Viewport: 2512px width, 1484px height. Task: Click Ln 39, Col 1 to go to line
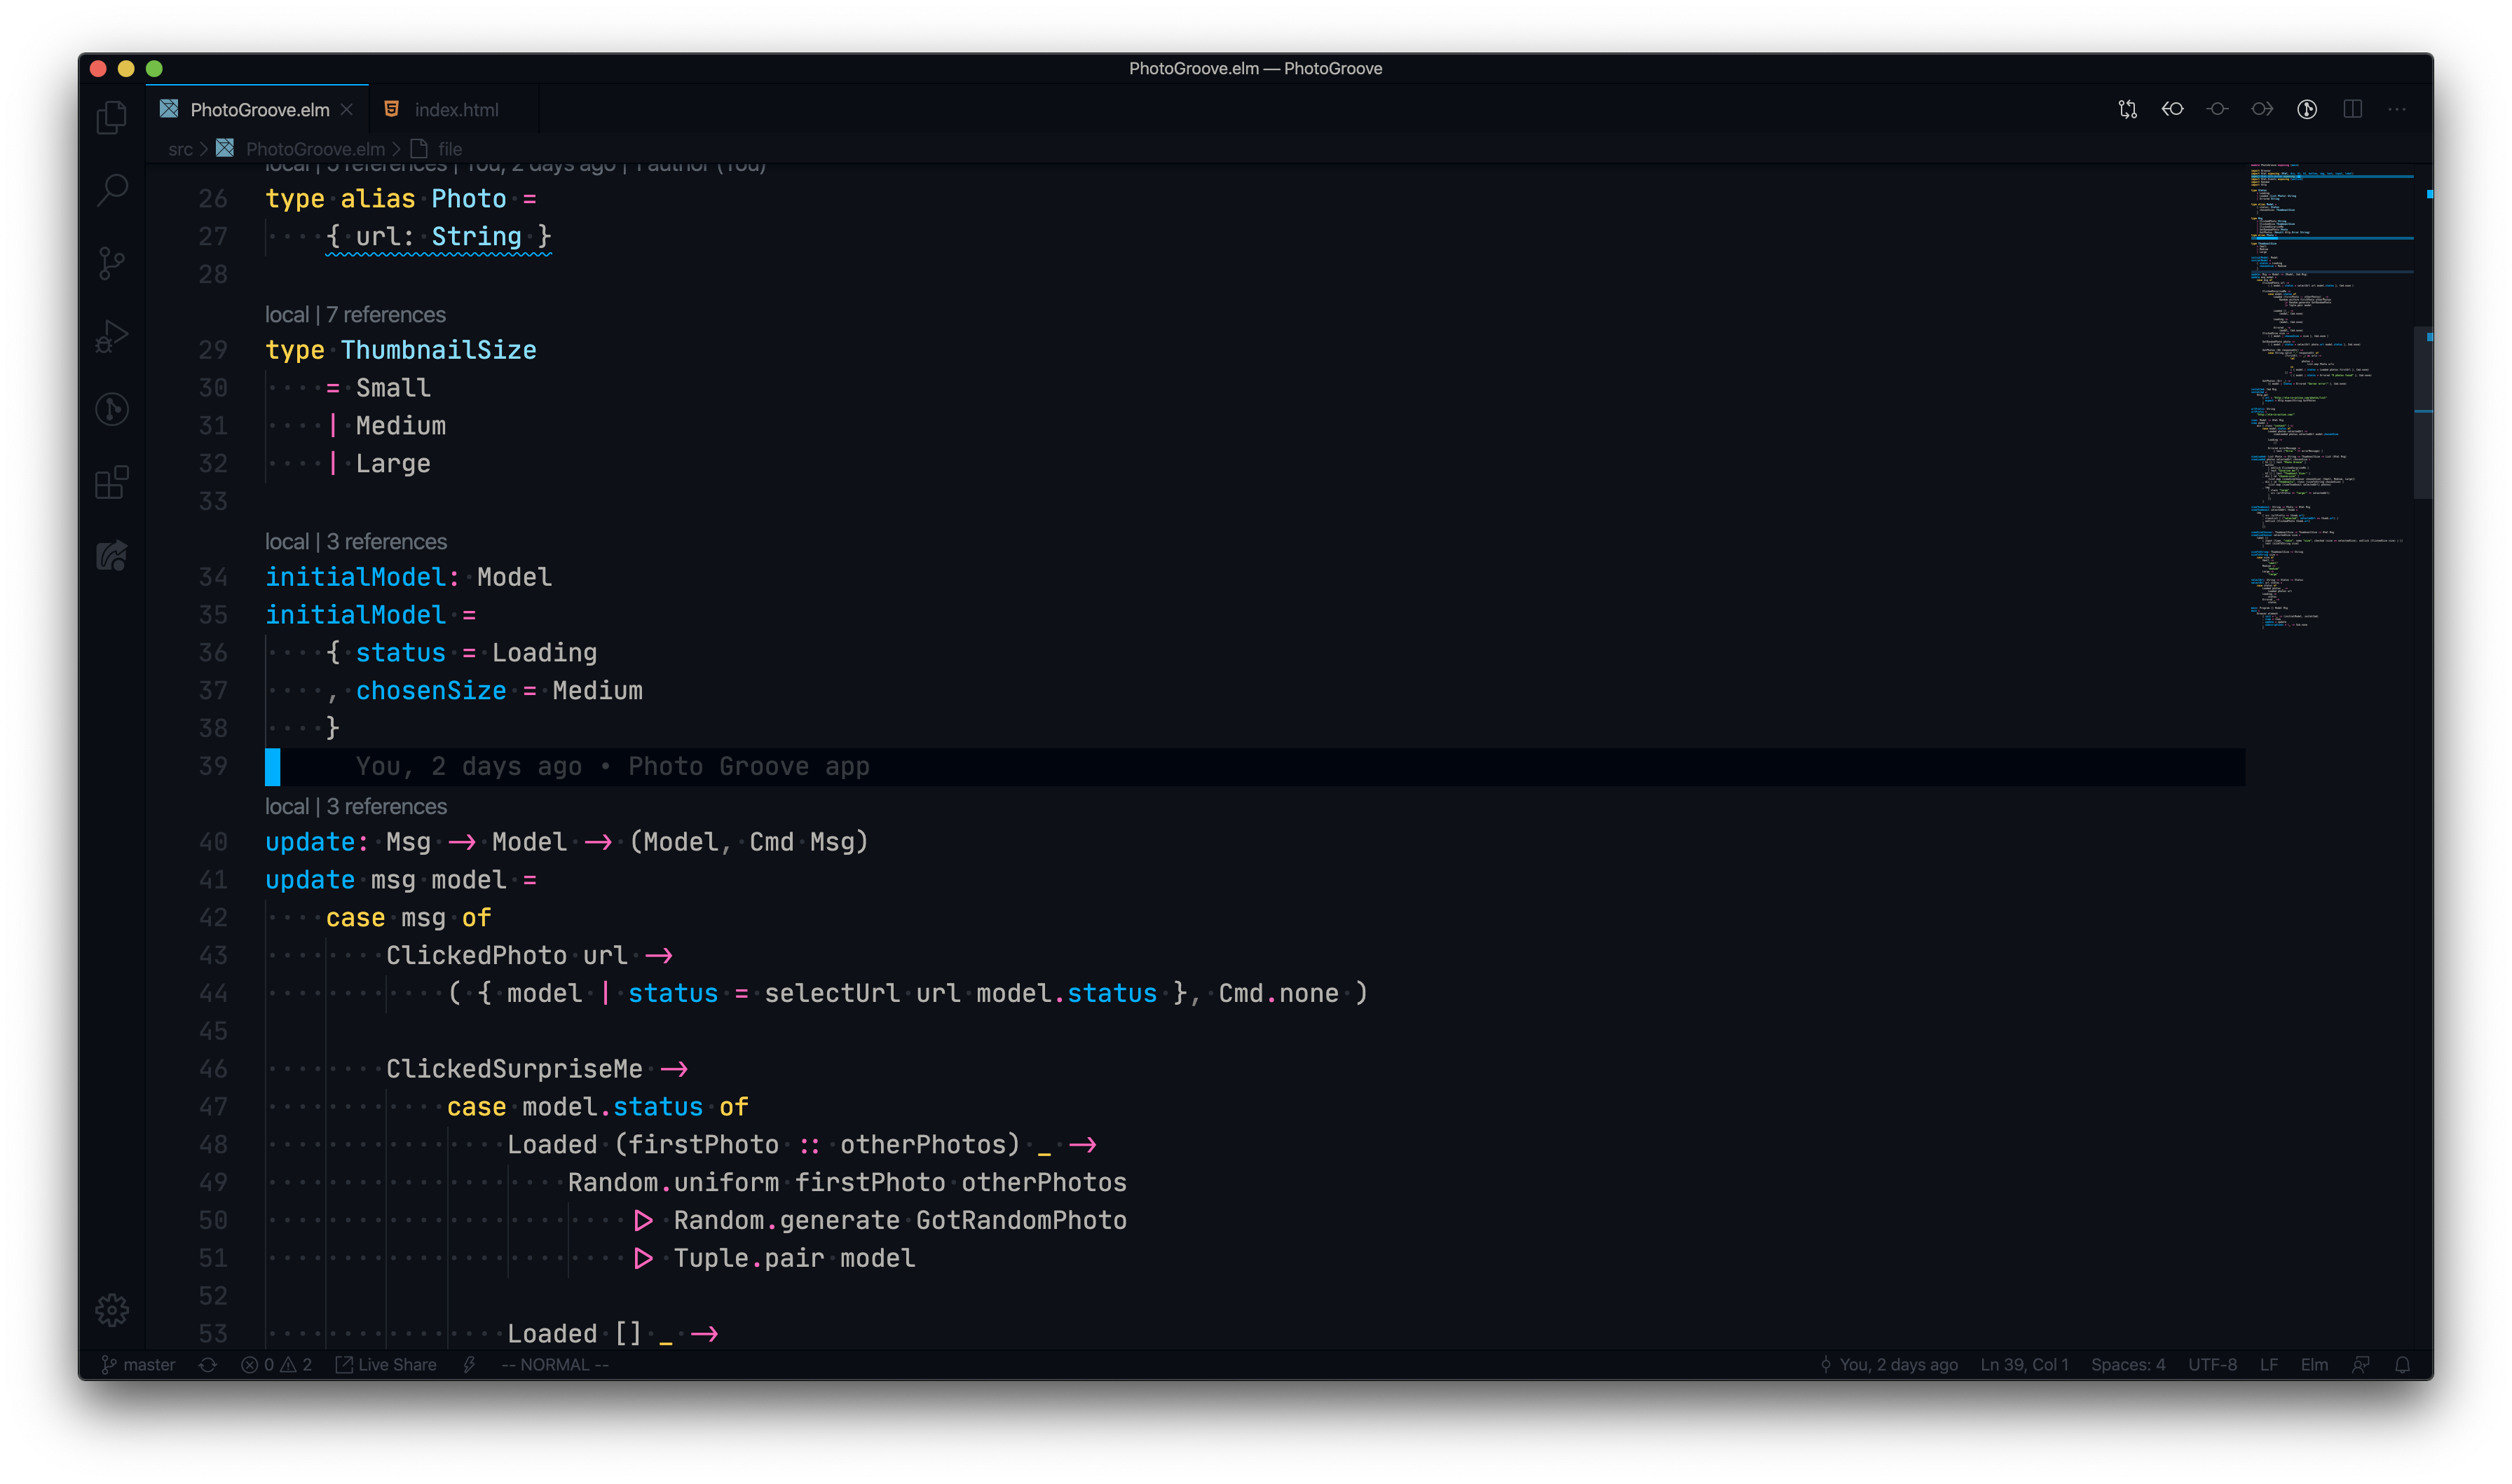pyautogui.click(x=2024, y=1365)
